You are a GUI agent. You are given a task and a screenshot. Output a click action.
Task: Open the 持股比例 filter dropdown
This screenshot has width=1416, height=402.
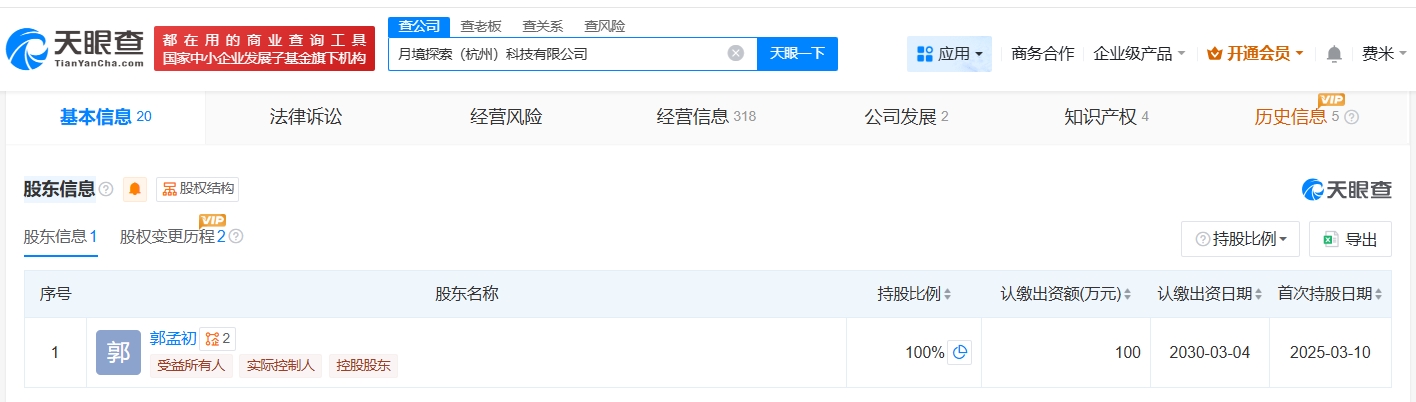click(1240, 239)
